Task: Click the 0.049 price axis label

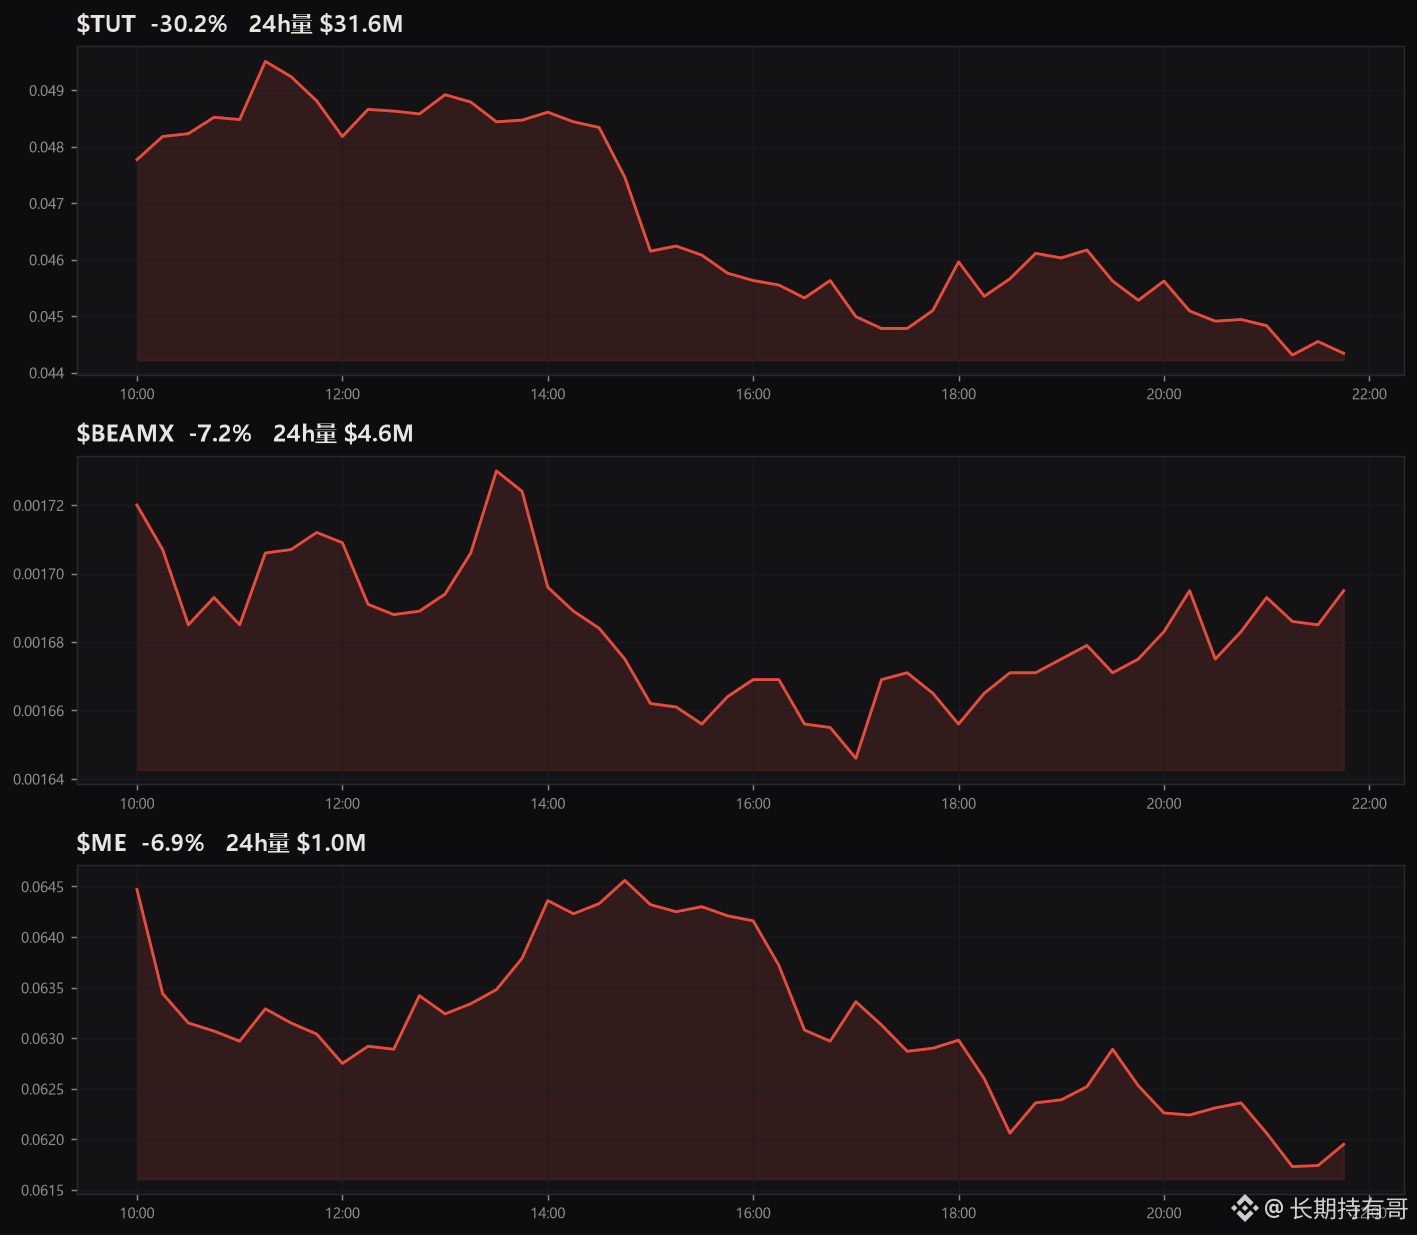Action: point(46,91)
